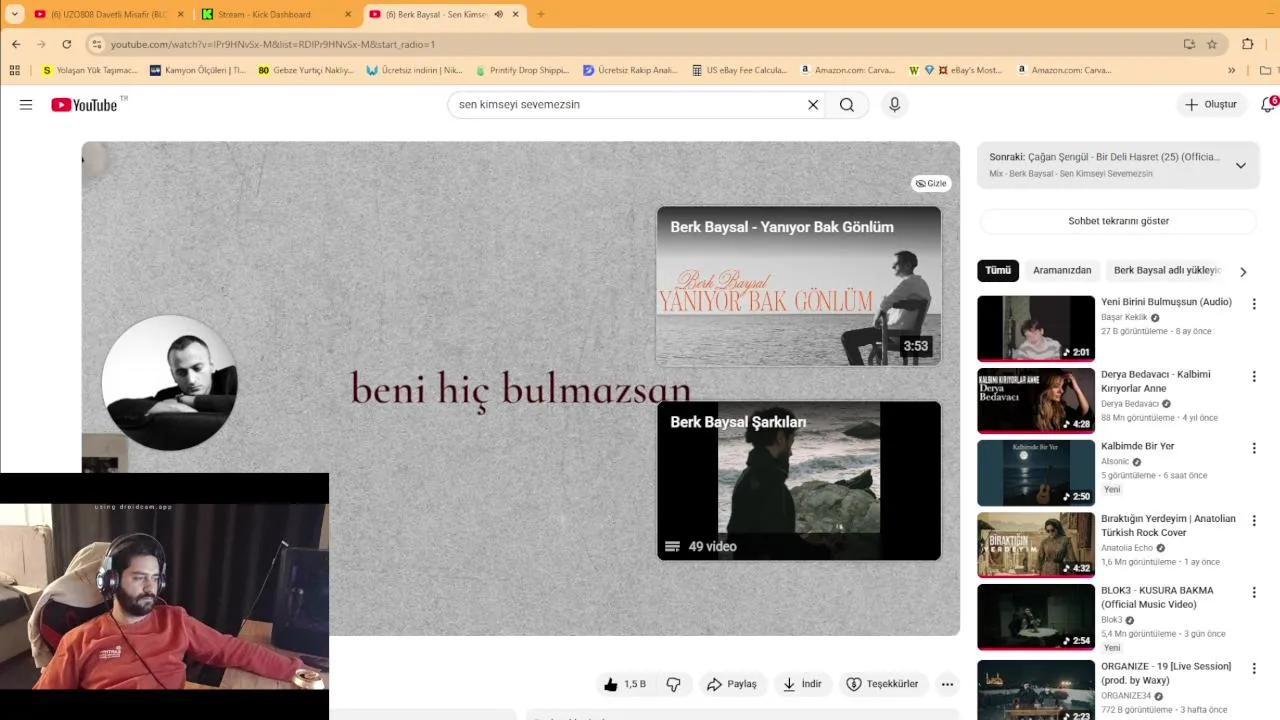Image resolution: width=1280 pixels, height=720 pixels.
Task: Go to YouTube home via logo
Action: coord(84,104)
